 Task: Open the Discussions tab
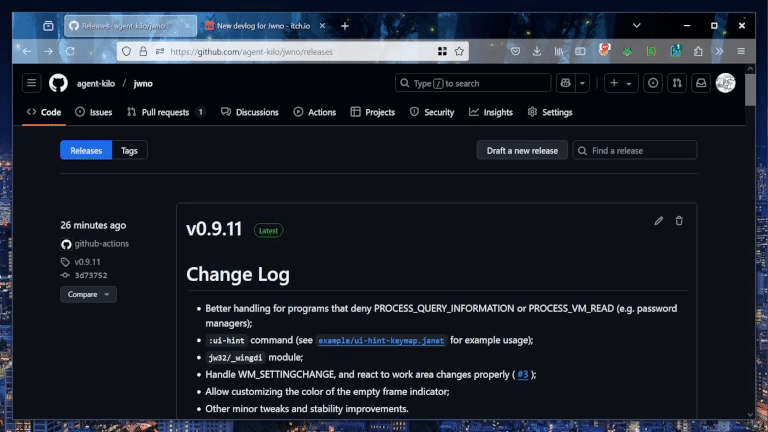click(250, 112)
